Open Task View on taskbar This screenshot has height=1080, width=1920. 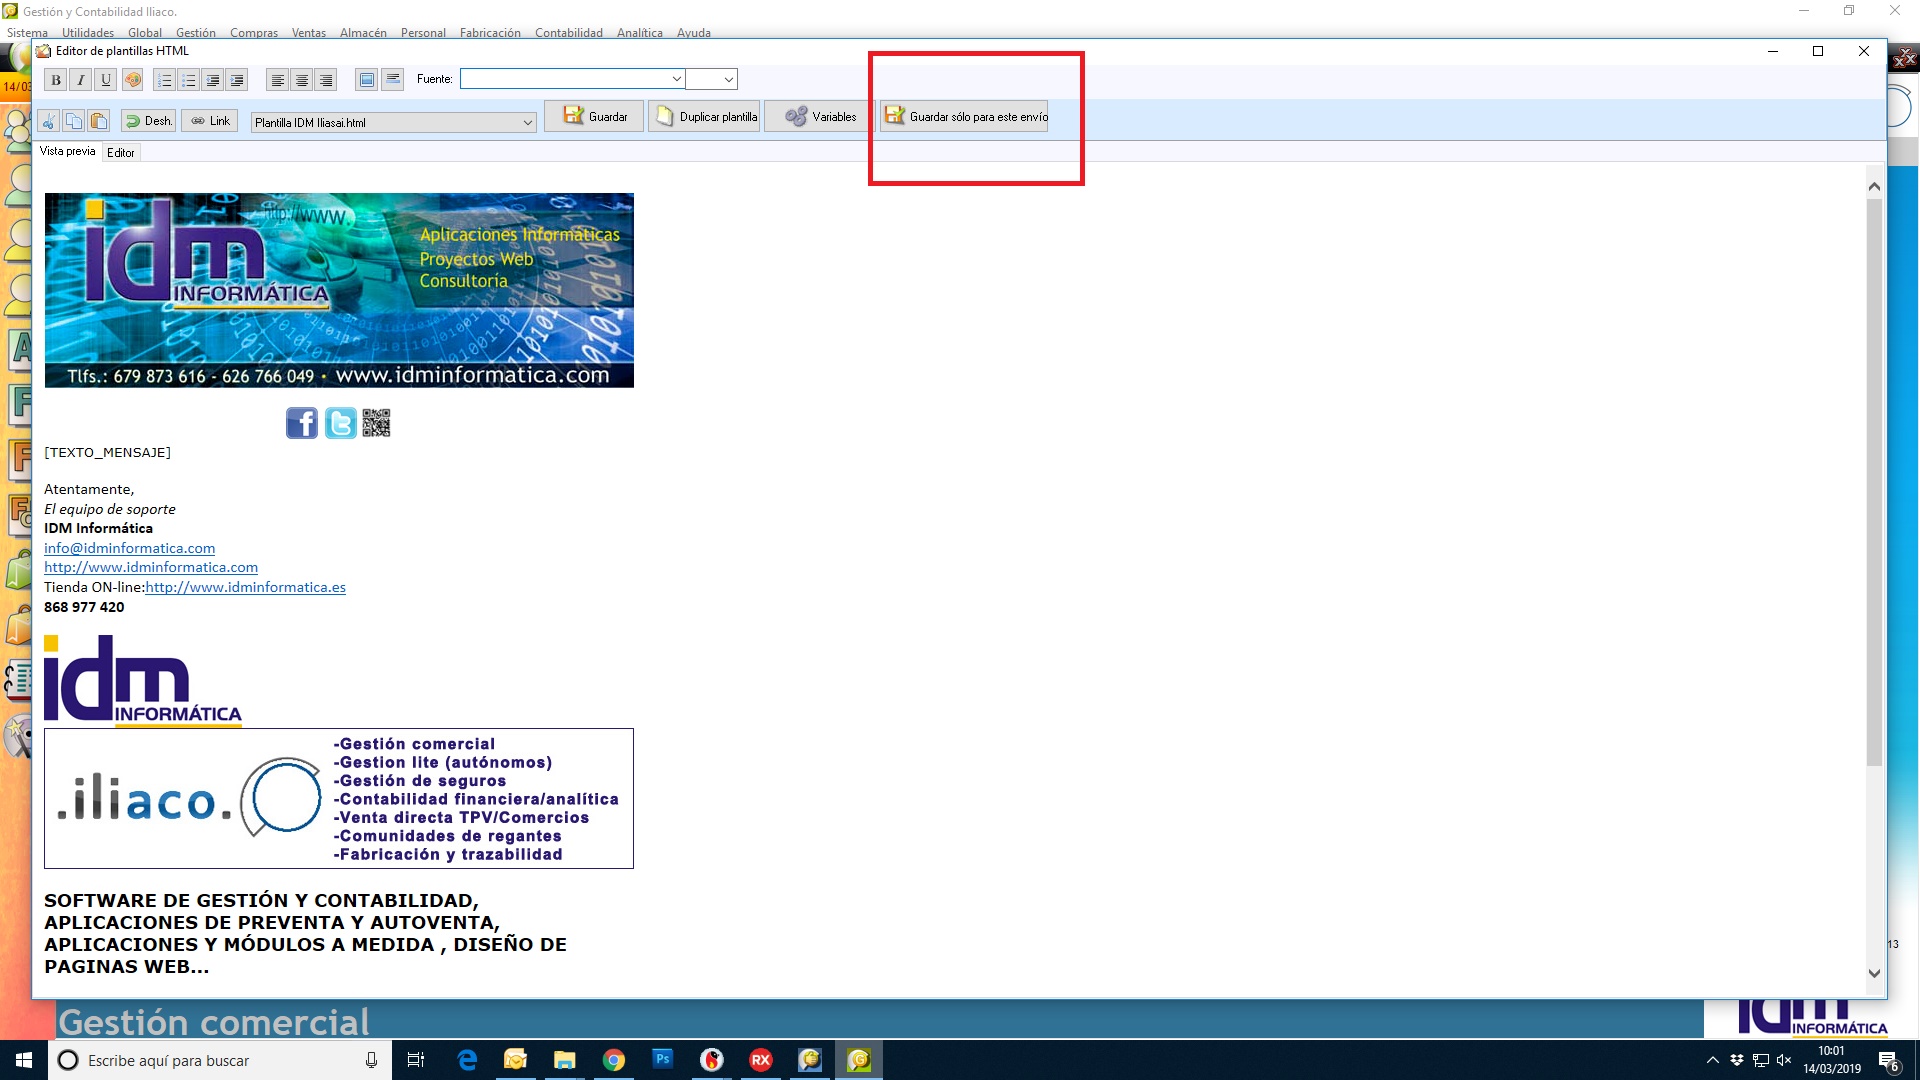point(416,1060)
